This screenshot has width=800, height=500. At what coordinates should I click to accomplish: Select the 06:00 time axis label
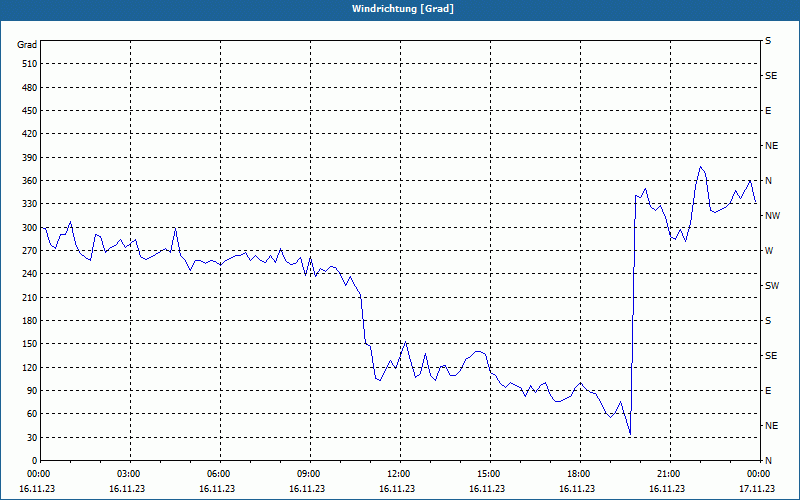tap(220, 473)
